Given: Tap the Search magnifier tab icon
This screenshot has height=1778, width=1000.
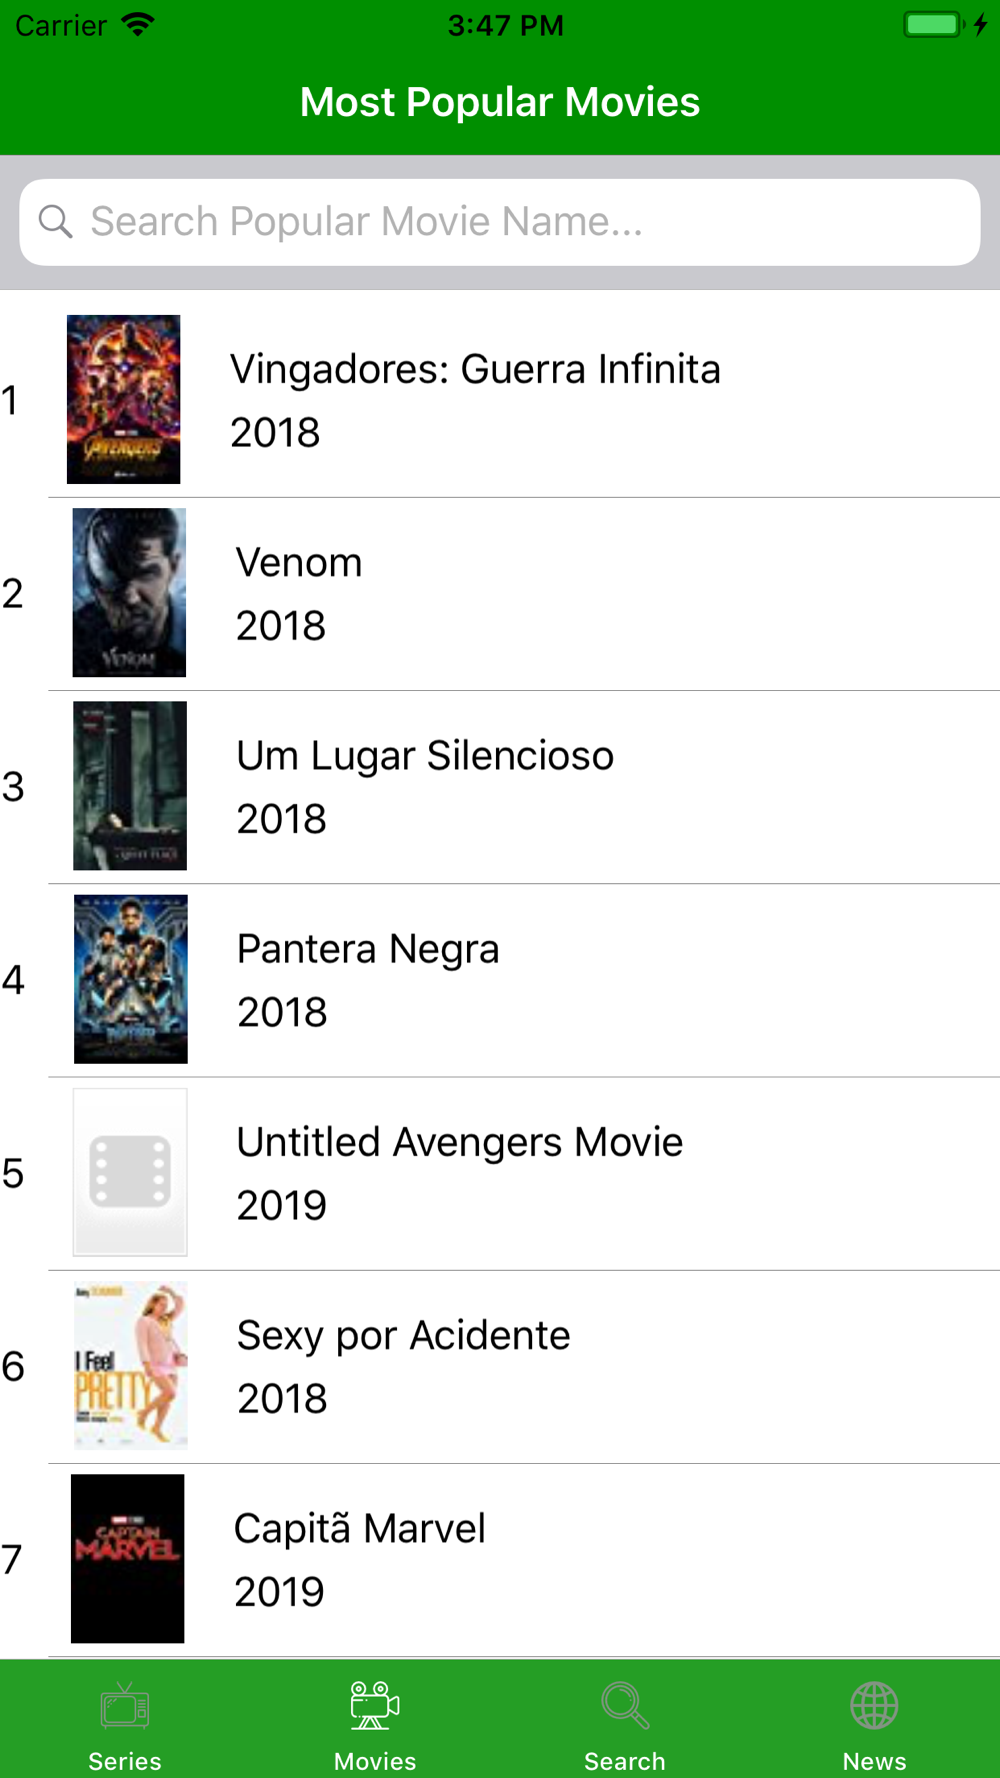Looking at the screenshot, I should point(625,1706).
